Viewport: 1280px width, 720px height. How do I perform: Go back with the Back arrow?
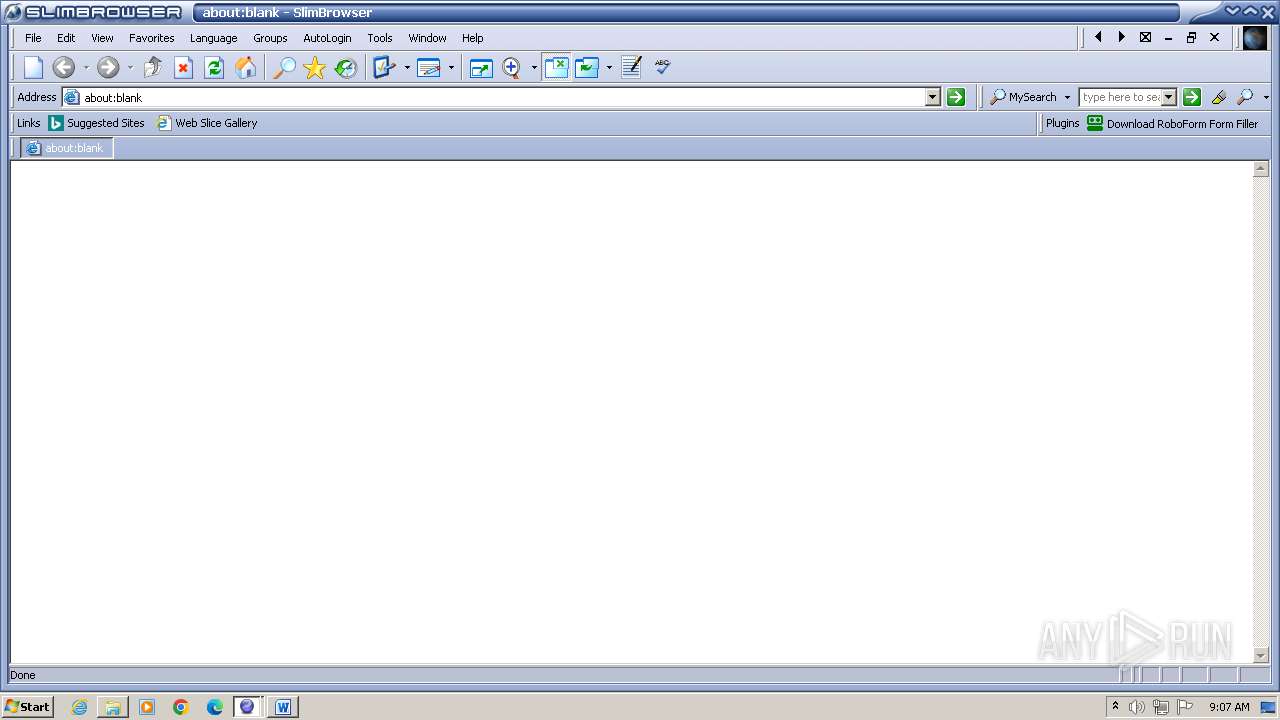[64, 67]
